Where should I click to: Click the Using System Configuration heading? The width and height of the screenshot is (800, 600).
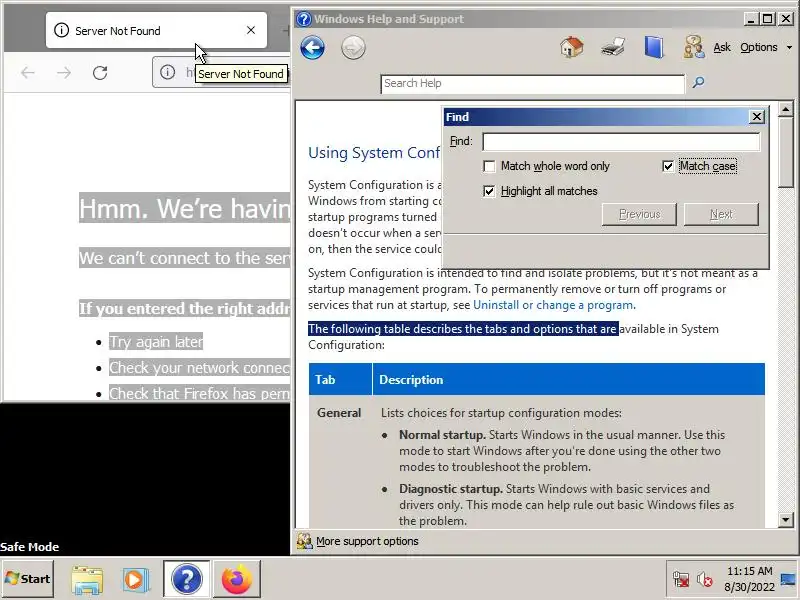point(374,153)
